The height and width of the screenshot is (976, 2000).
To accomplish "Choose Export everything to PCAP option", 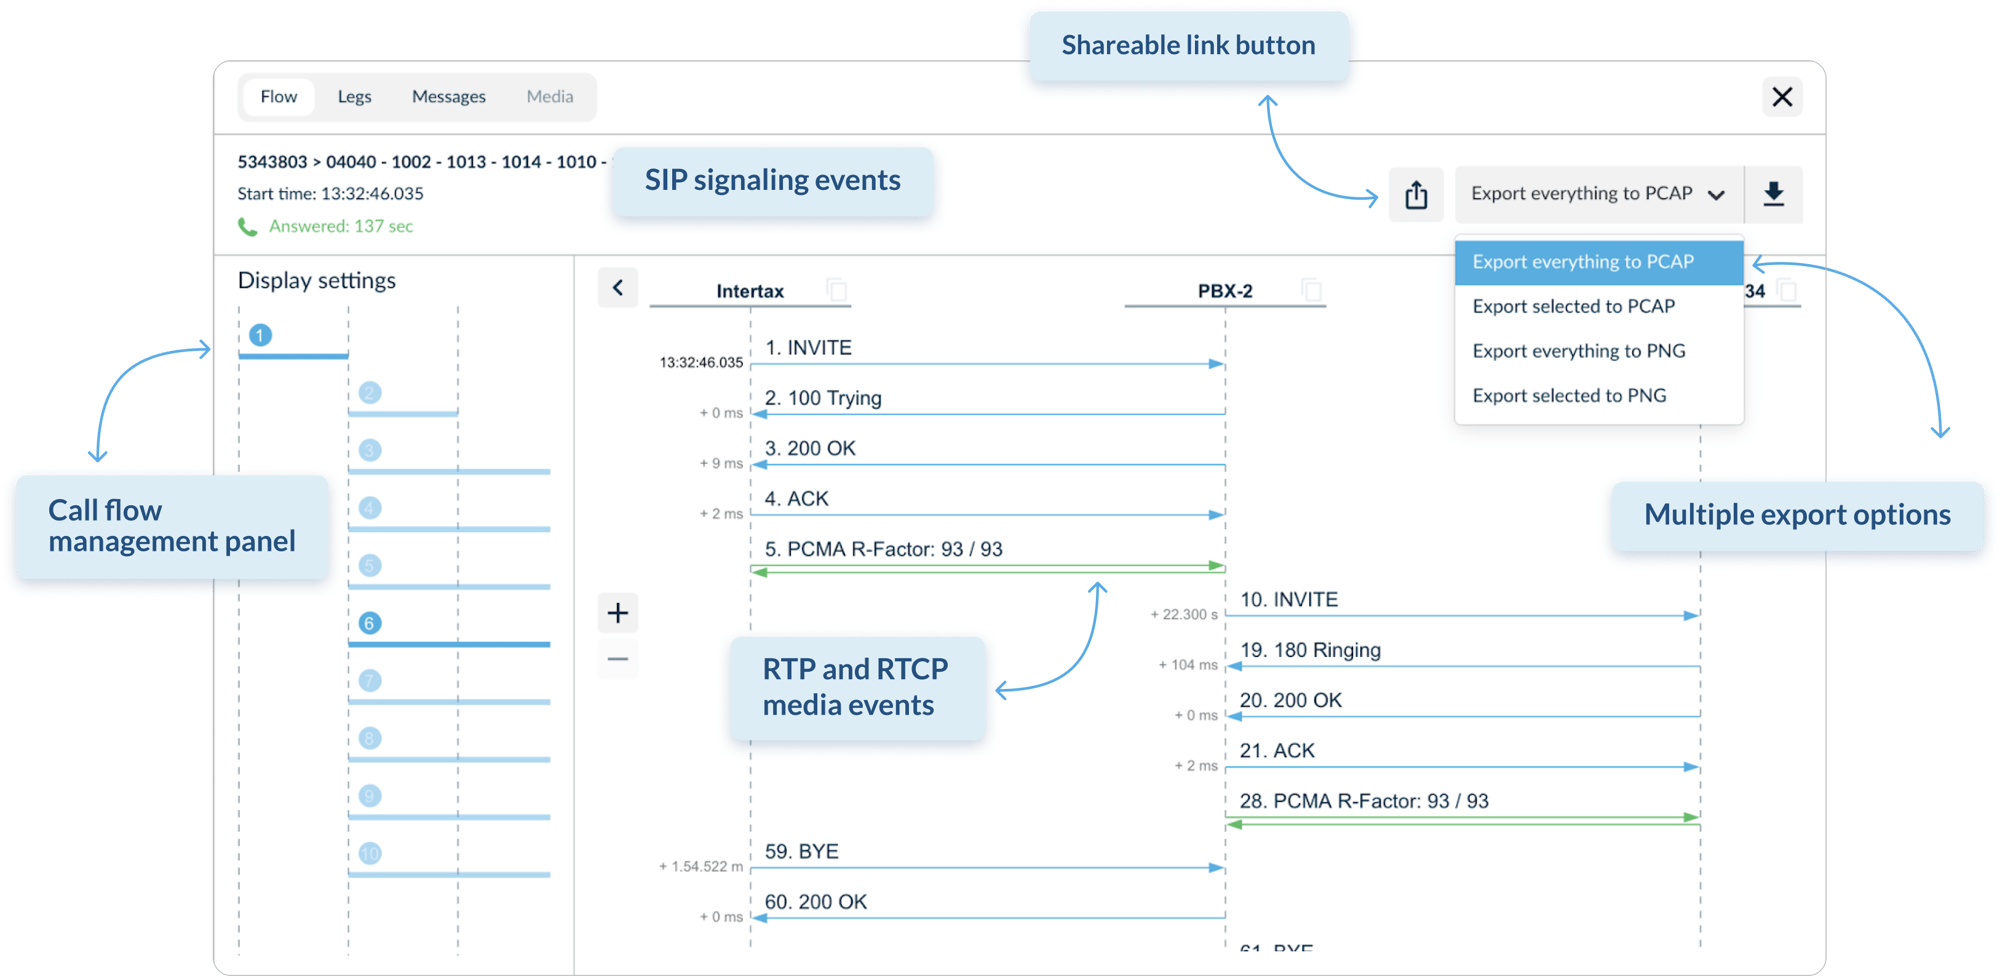I will [x=1599, y=262].
